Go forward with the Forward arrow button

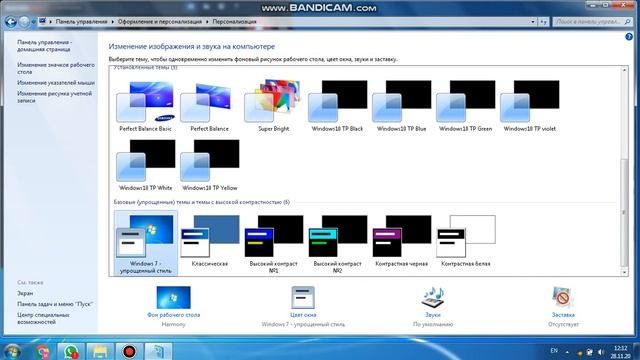[x=24, y=22]
